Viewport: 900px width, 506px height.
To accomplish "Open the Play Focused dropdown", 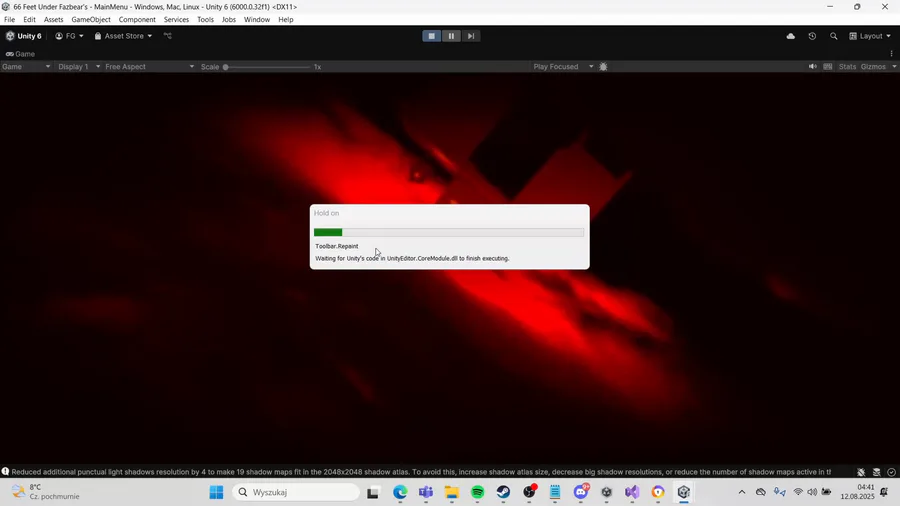I will click(562, 67).
